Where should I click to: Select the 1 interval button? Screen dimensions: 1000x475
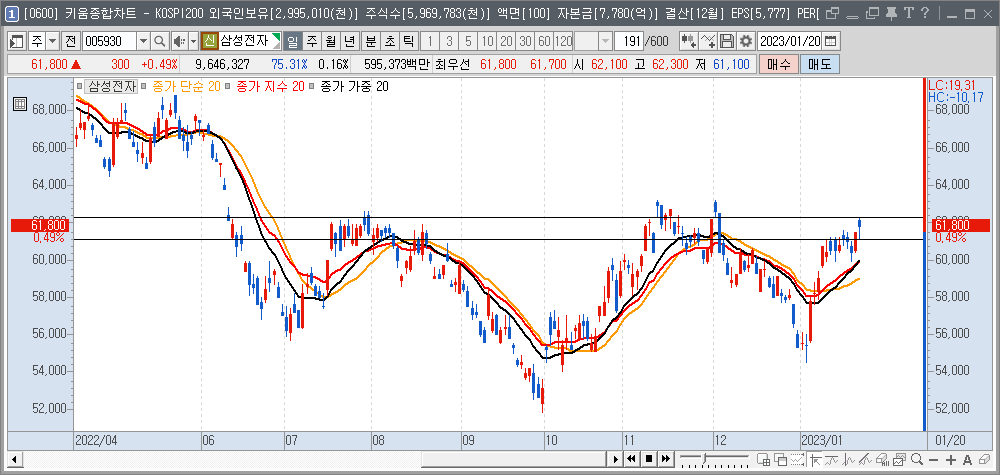point(430,42)
